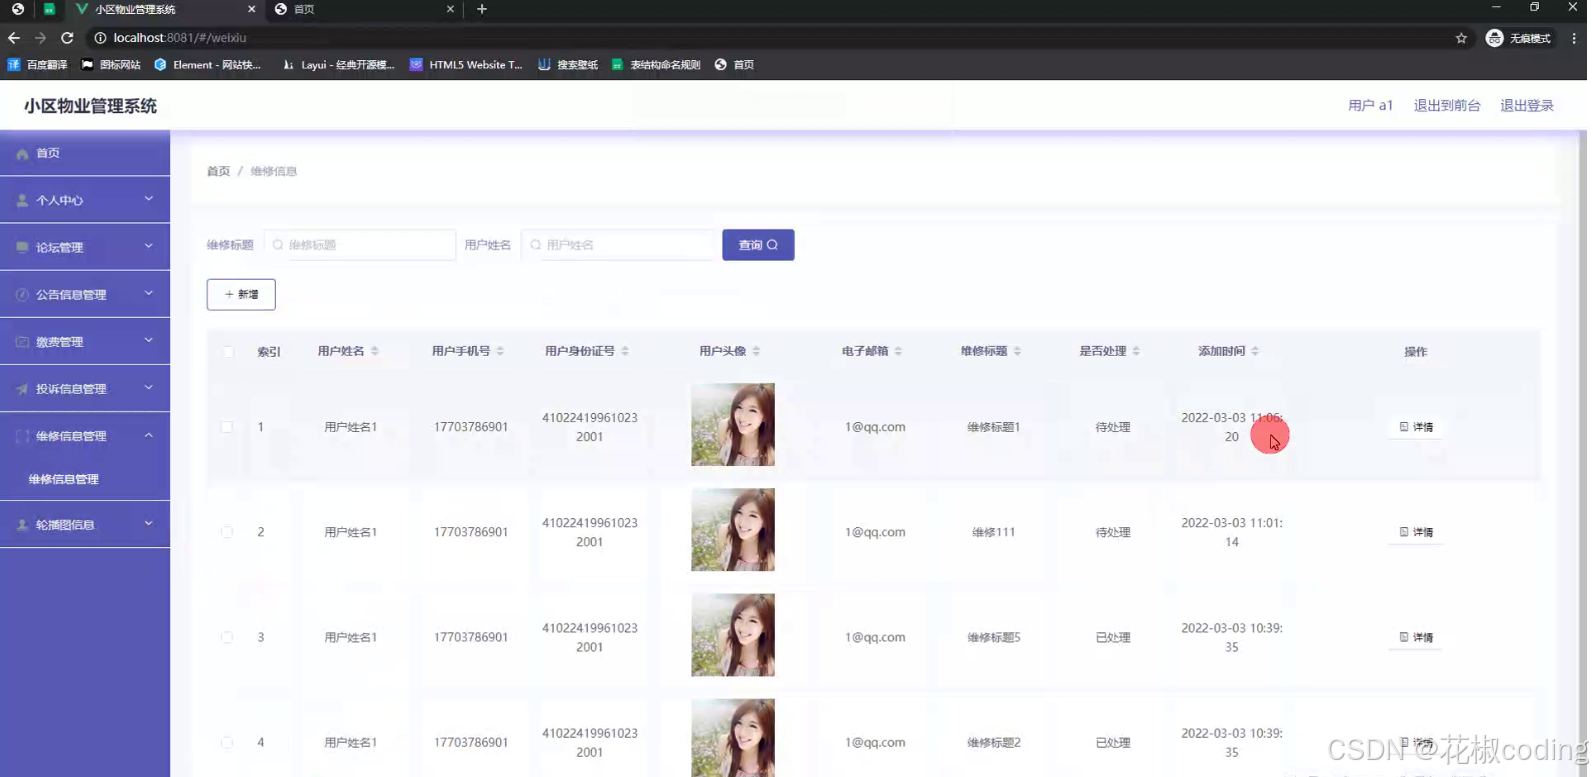Open the HTML5 Website bookmark
The width and height of the screenshot is (1593, 777).
pos(466,65)
